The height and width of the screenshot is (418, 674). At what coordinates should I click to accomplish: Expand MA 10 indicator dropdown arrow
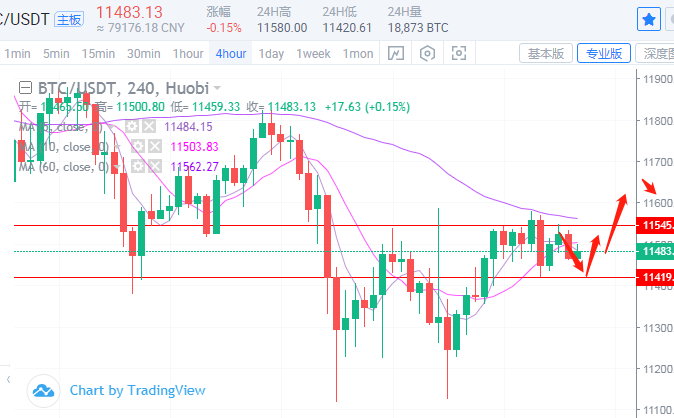click(x=116, y=146)
